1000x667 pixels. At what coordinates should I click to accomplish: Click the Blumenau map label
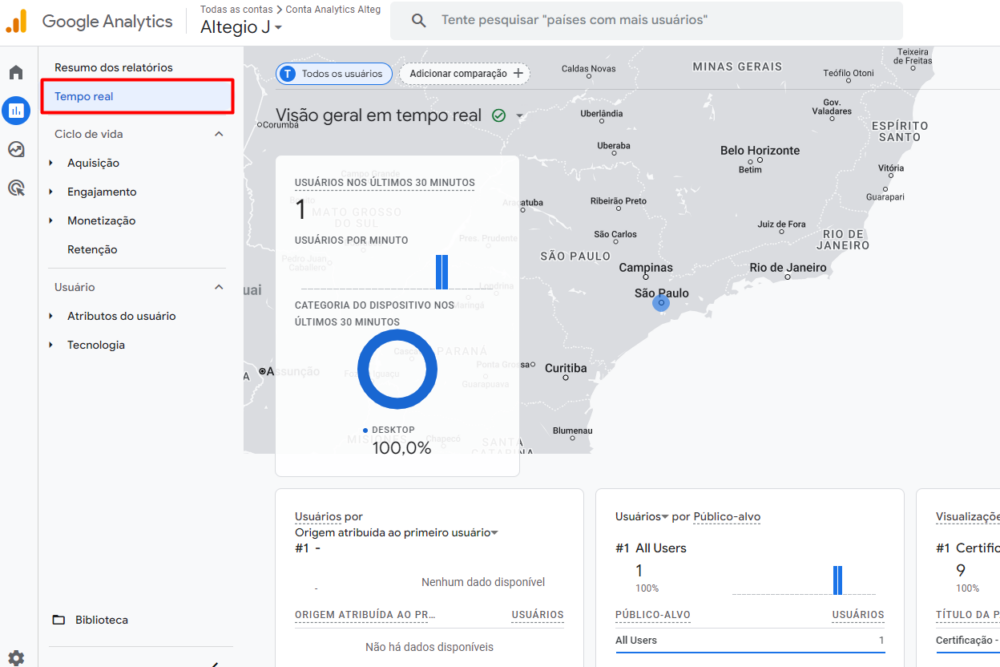[x=572, y=430]
